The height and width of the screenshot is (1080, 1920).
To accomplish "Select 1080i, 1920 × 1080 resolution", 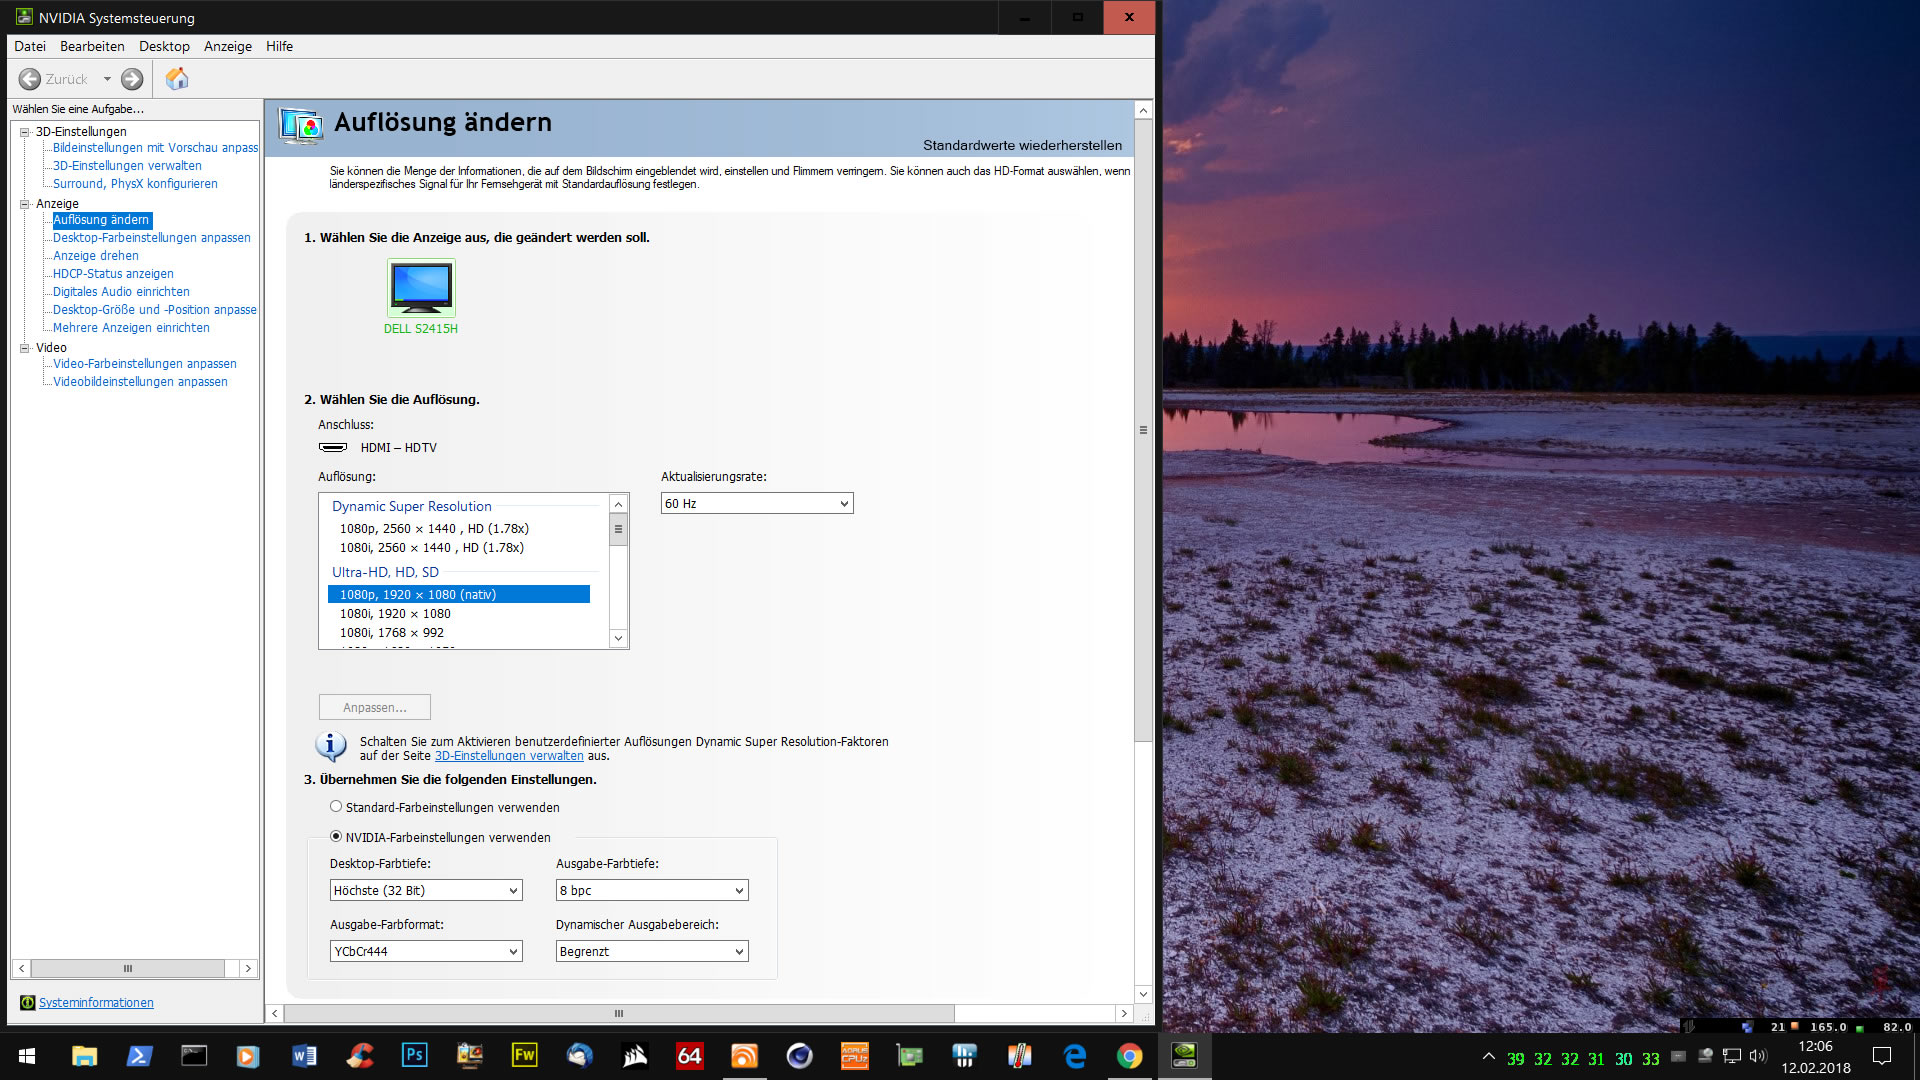I will coord(395,614).
